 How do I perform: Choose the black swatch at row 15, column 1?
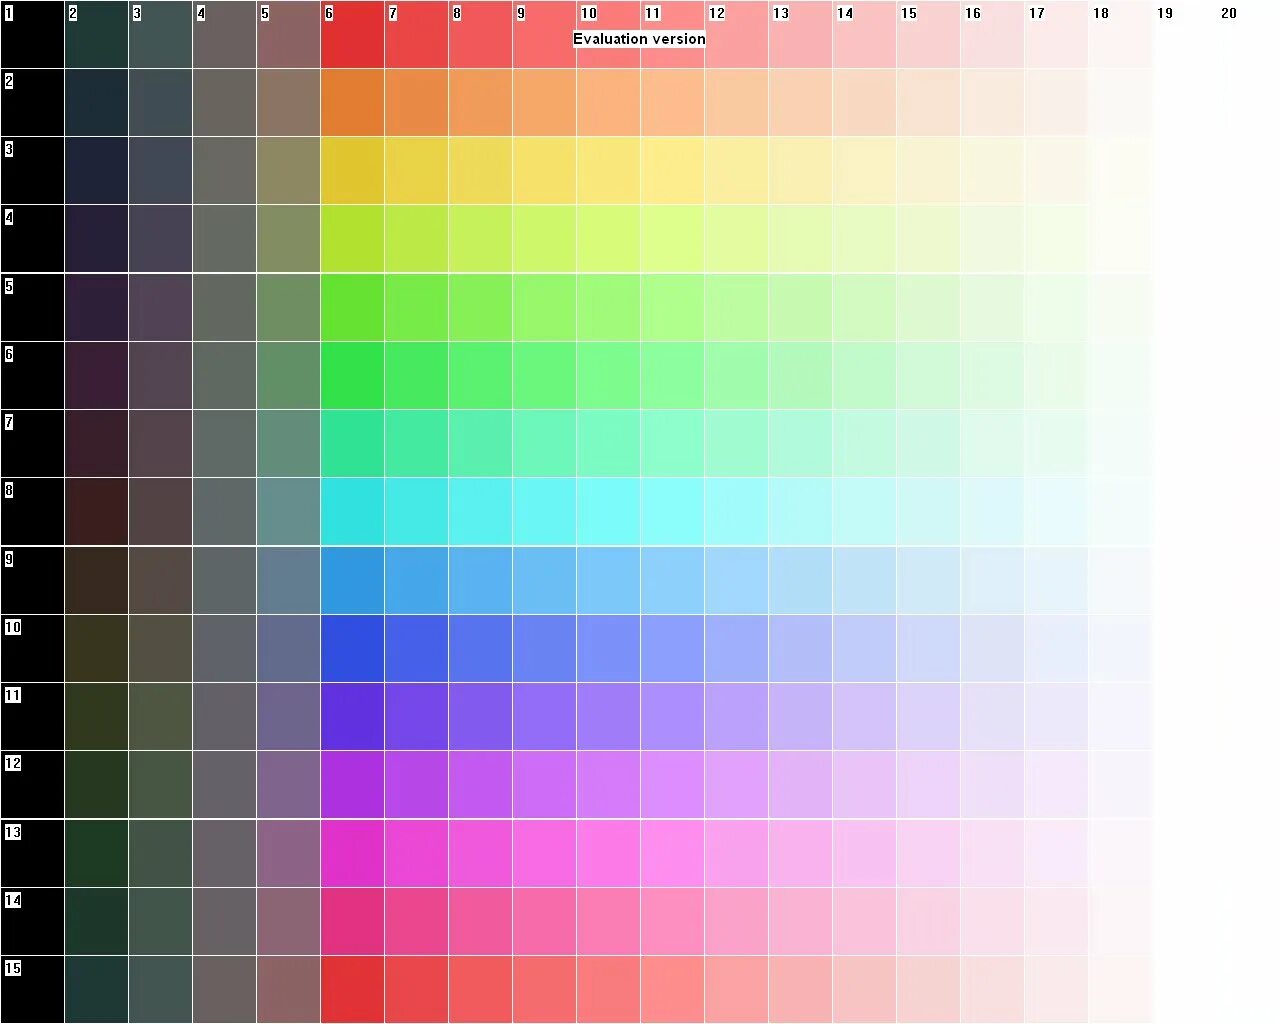click(x=32, y=989)
